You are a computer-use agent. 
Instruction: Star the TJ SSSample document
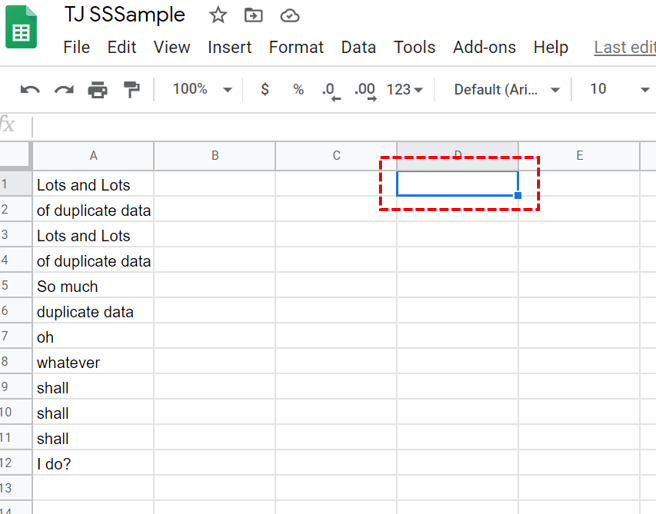[x=218, y=15]
